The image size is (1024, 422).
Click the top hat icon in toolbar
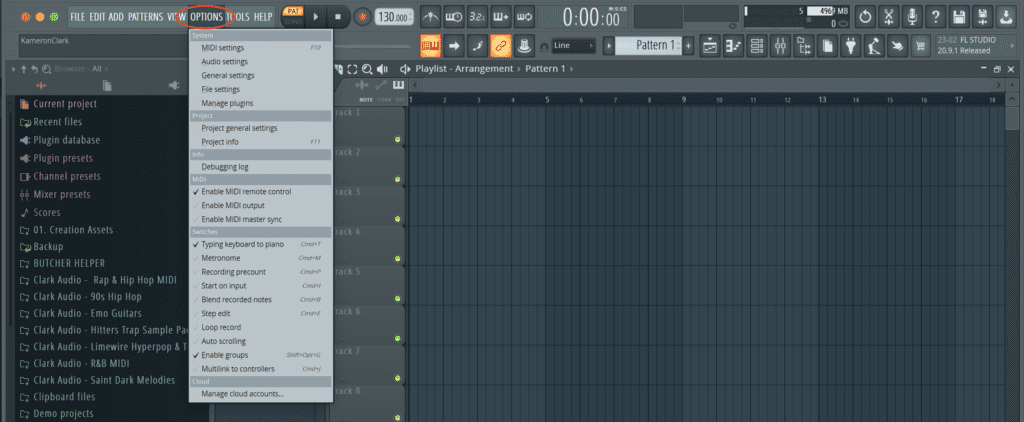click(524, 45)
